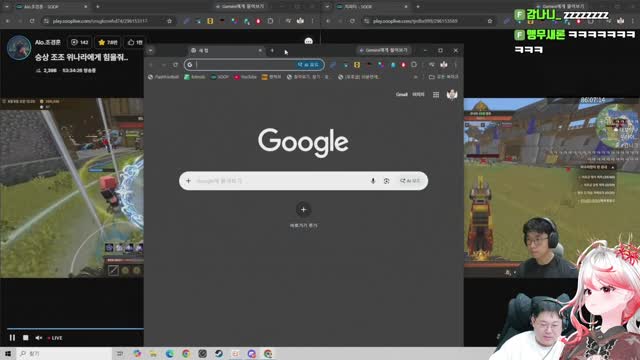This screenshot has height=360, width=640.
Task: Click the add shortcut plus button
Action: (303, 209)
